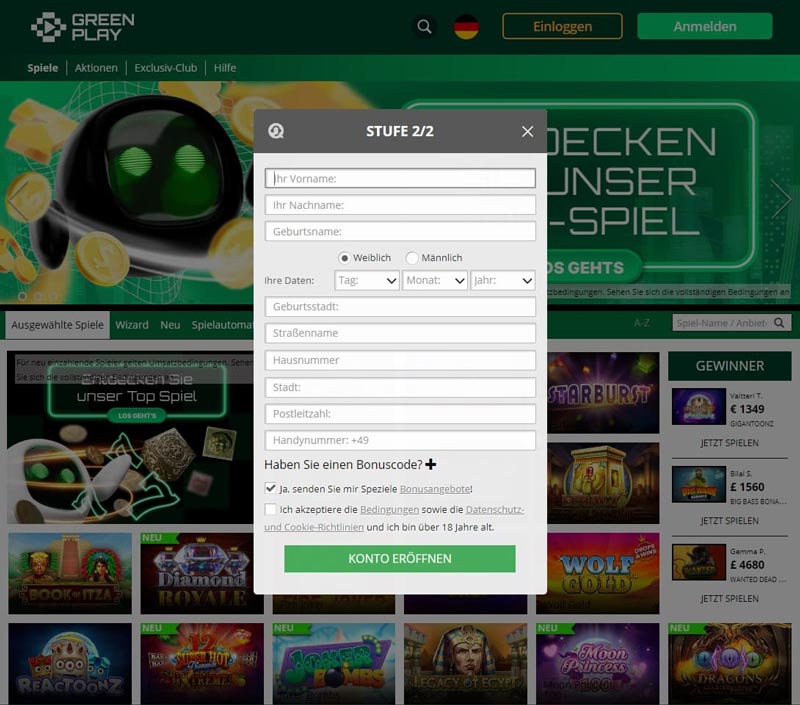Uncheck the special Bonusangebote checkbox
The width and height of the screenshot is (800, 705).
click(270, 488)
